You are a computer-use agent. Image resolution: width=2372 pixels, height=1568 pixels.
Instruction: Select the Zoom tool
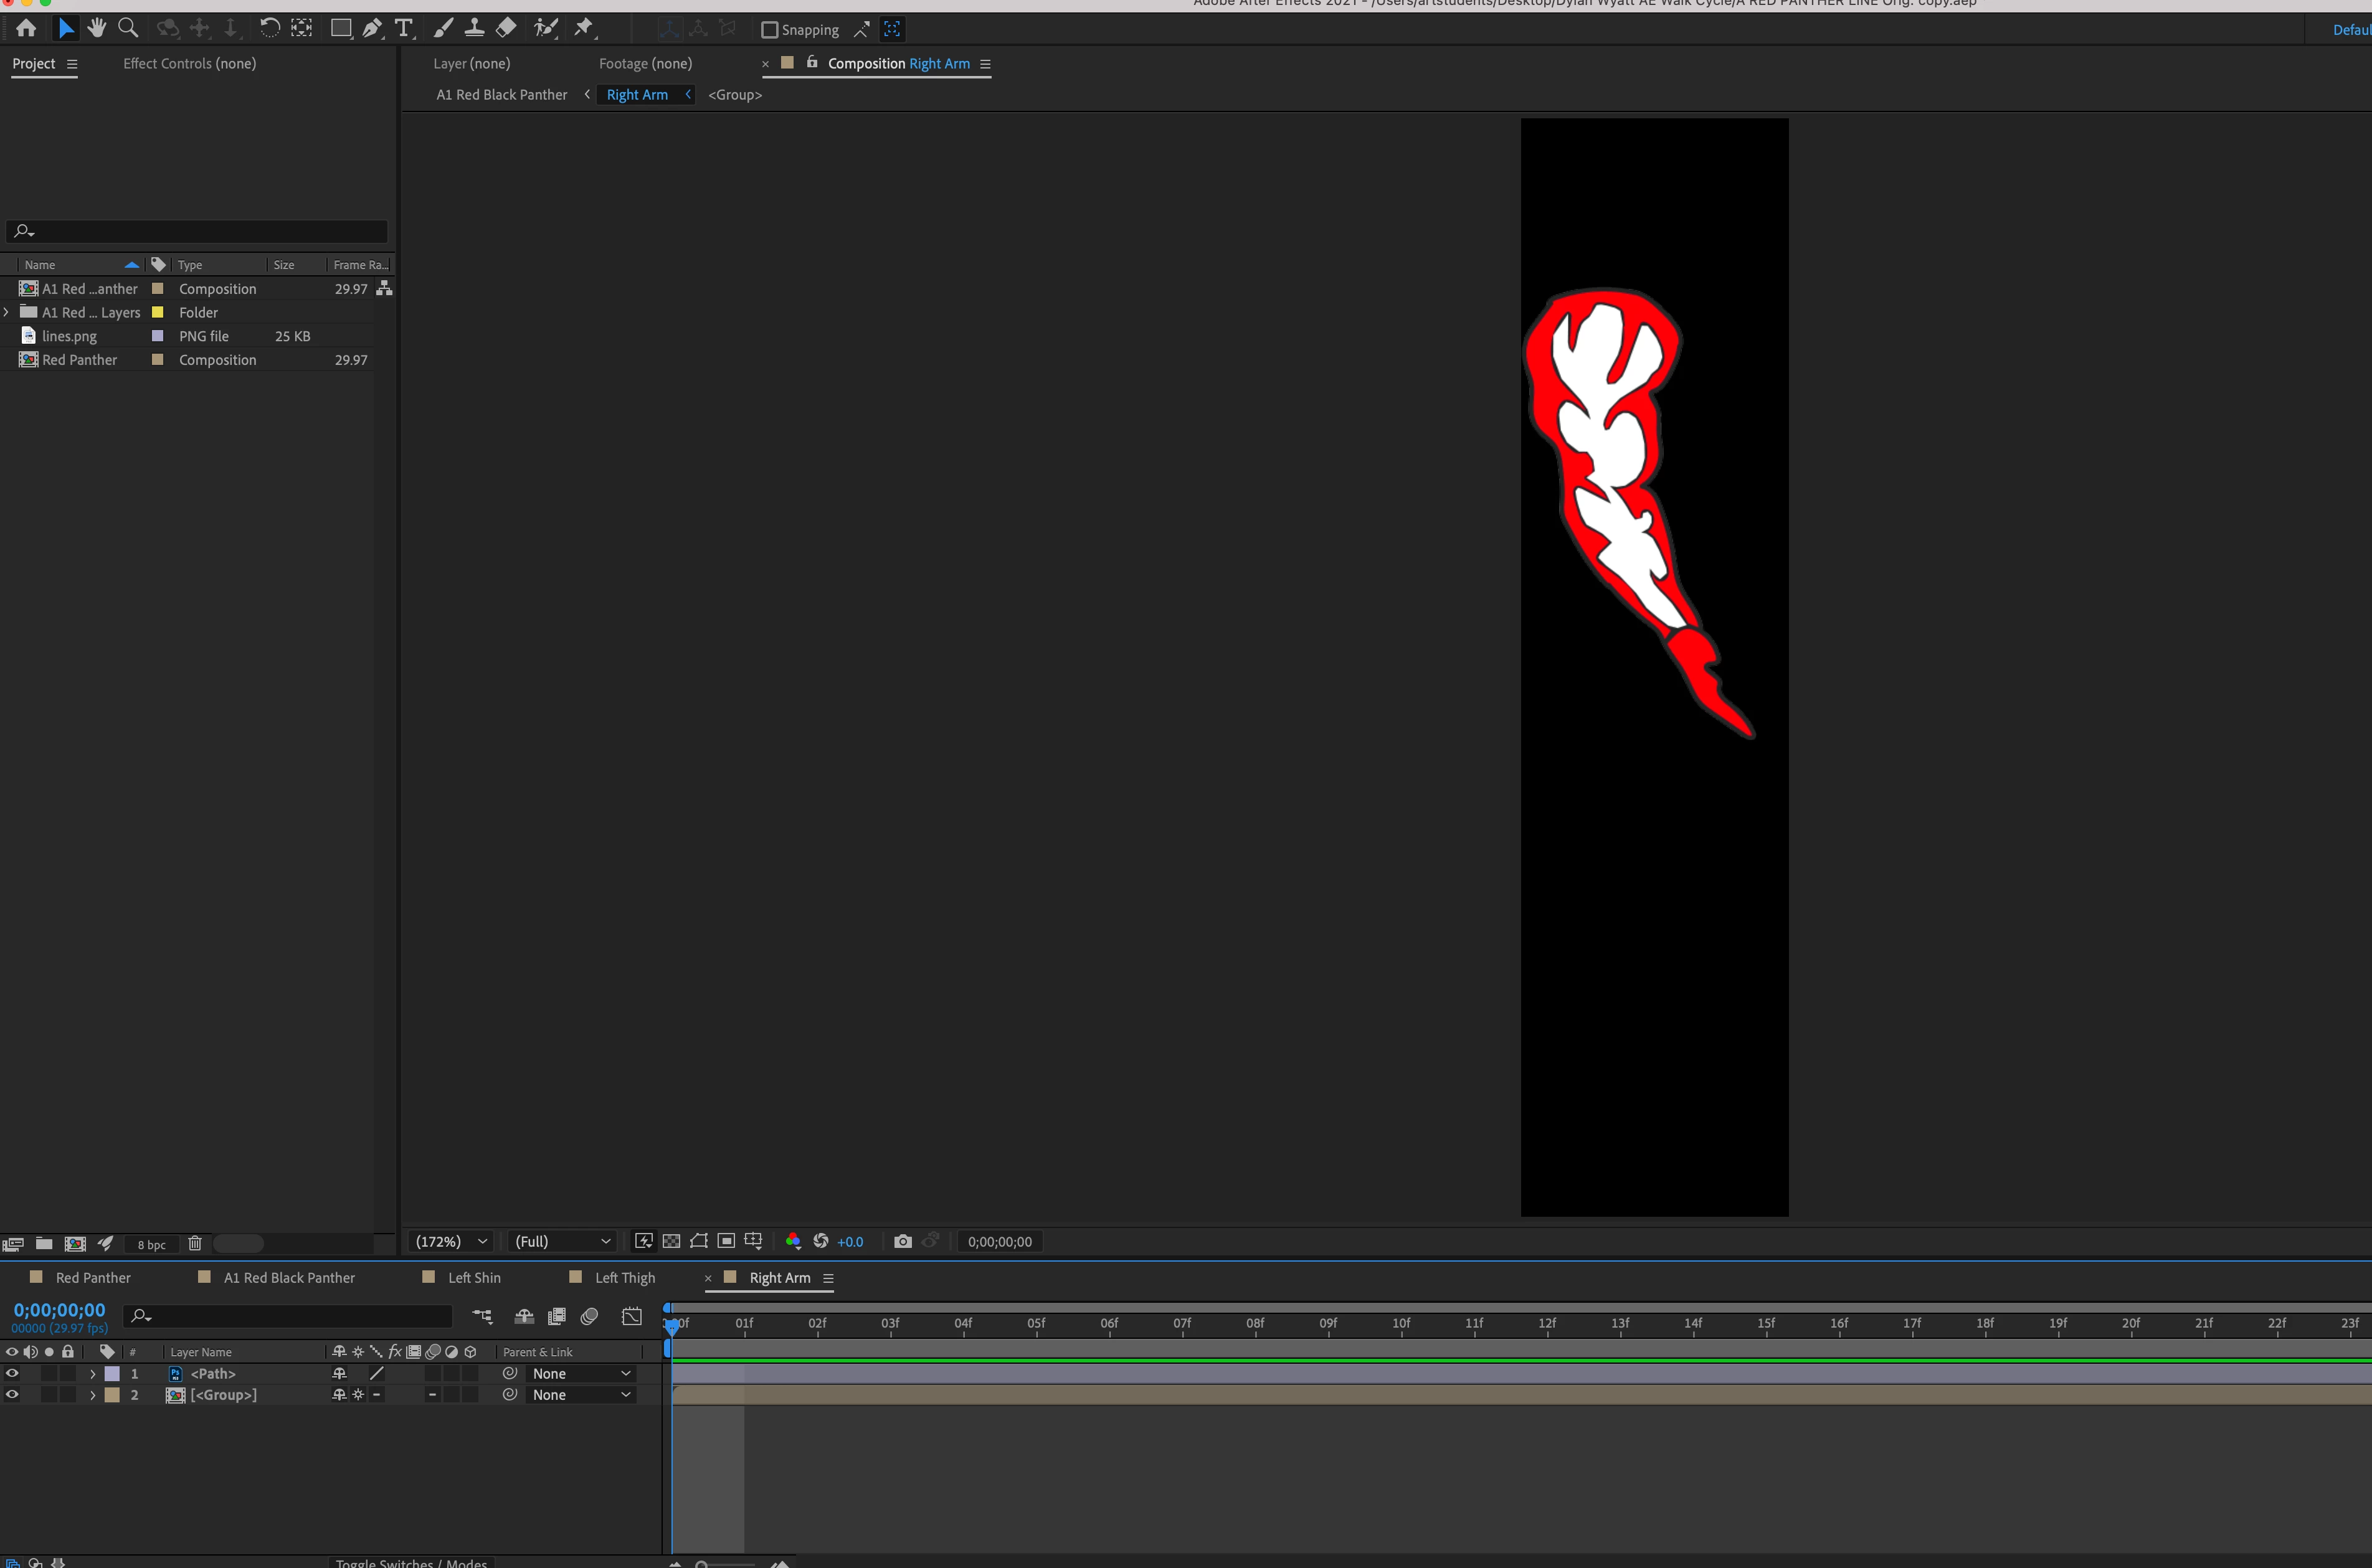click(x=128, y=28)
